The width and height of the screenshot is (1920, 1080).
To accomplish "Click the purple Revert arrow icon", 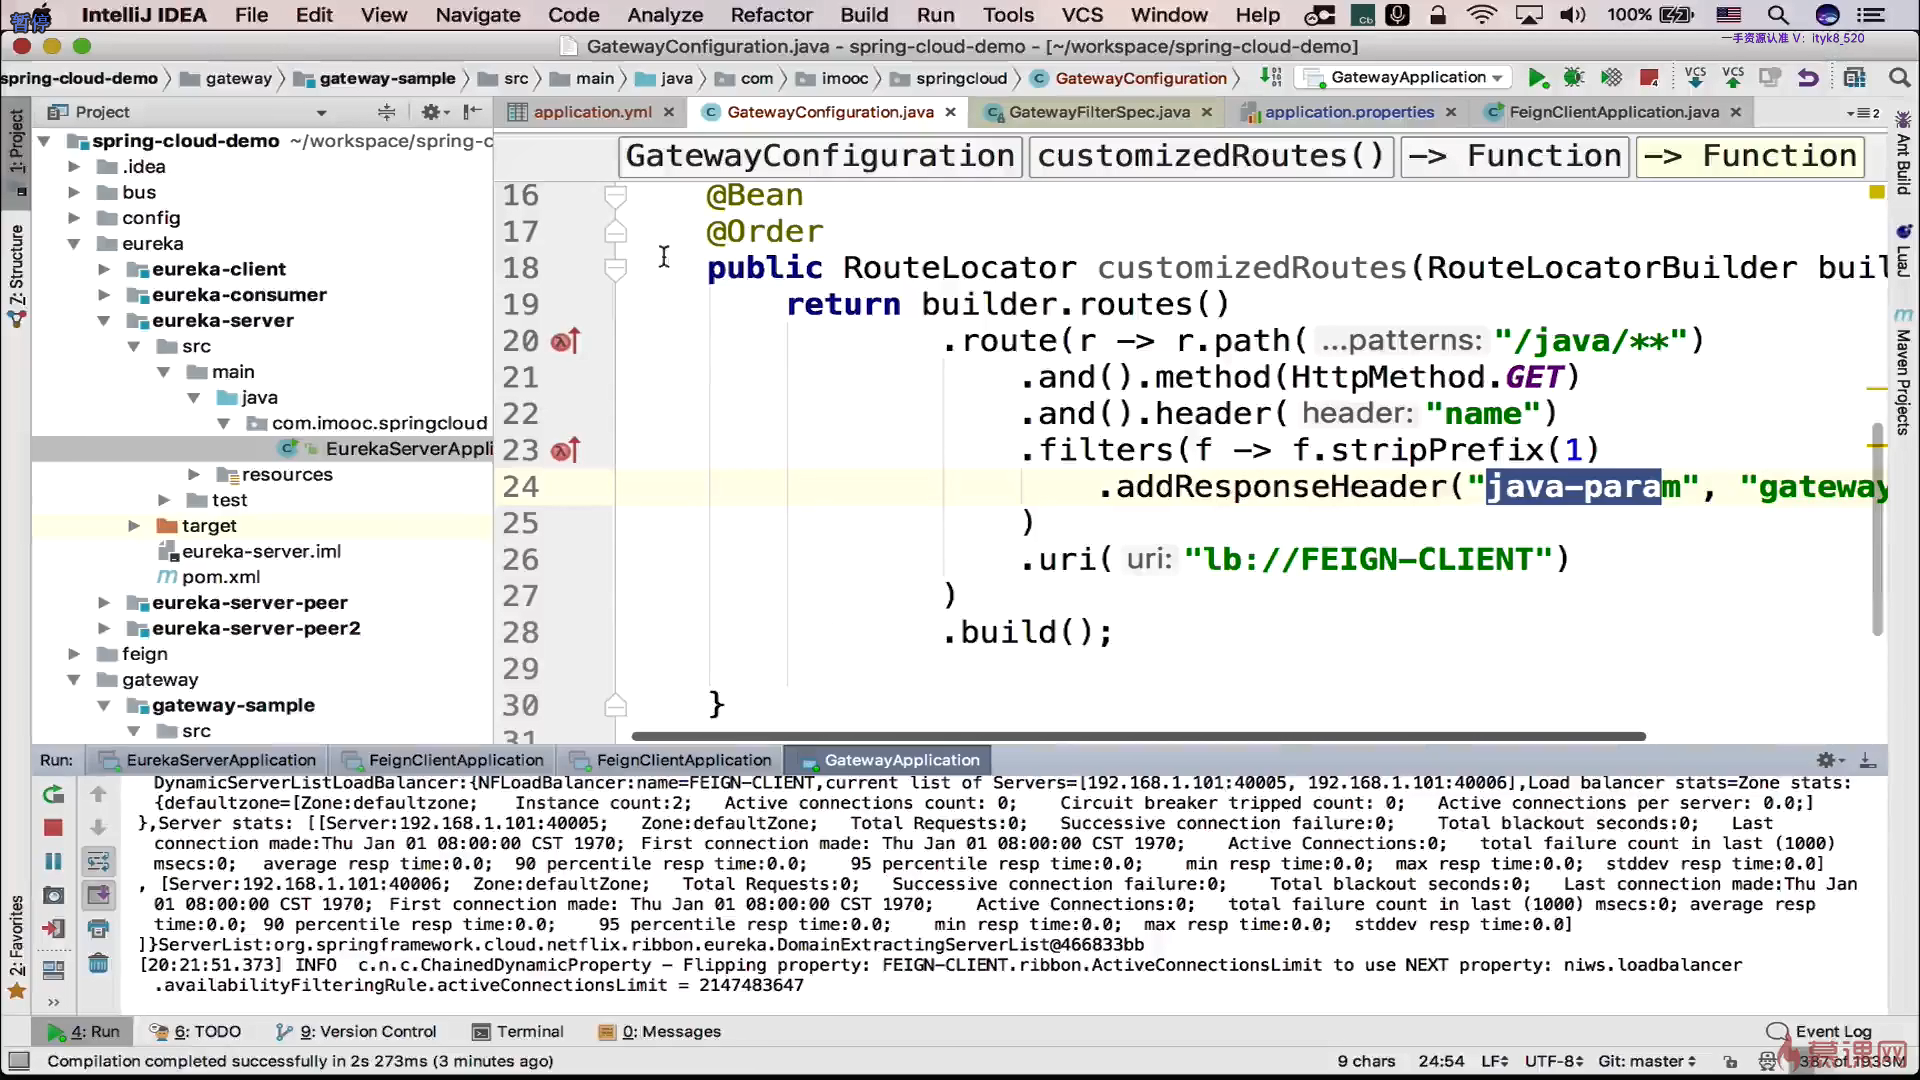I will 1807,78.
